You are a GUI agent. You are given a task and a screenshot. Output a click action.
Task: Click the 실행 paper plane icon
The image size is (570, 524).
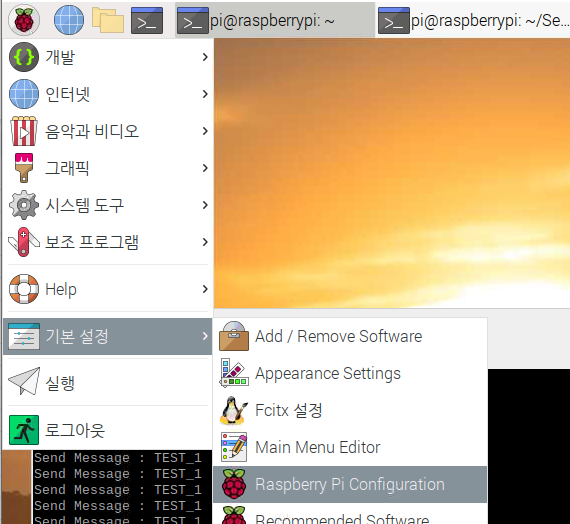tap(24, 381)
